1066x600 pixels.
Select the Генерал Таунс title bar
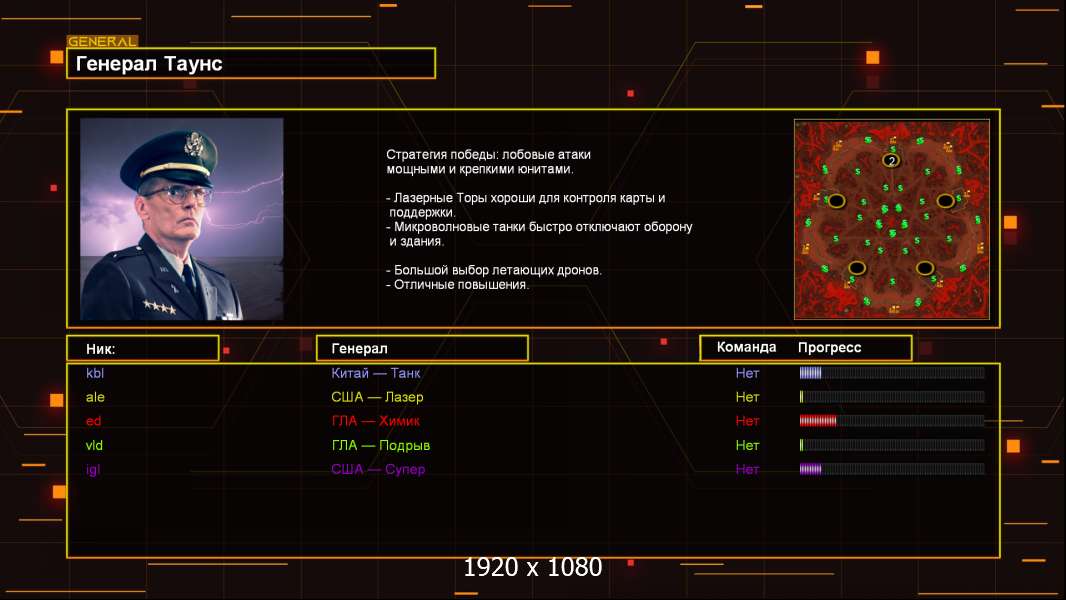click(x=250, y=64)
